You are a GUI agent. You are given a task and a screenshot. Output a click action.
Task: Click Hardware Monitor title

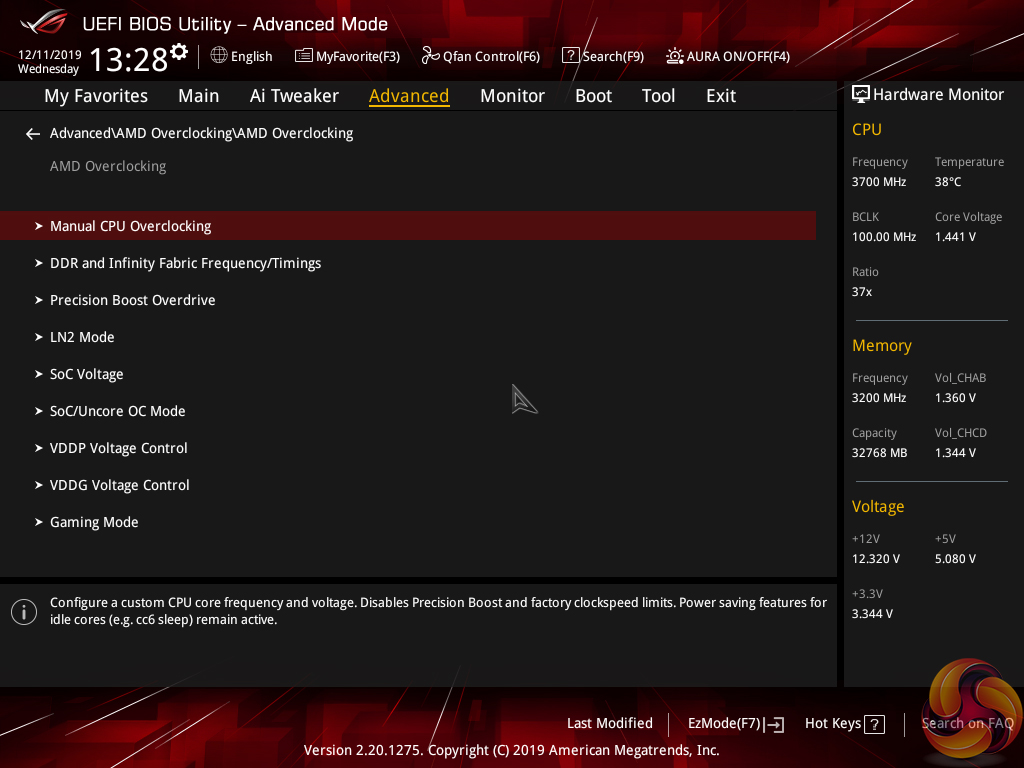click(x=938, y=95)
